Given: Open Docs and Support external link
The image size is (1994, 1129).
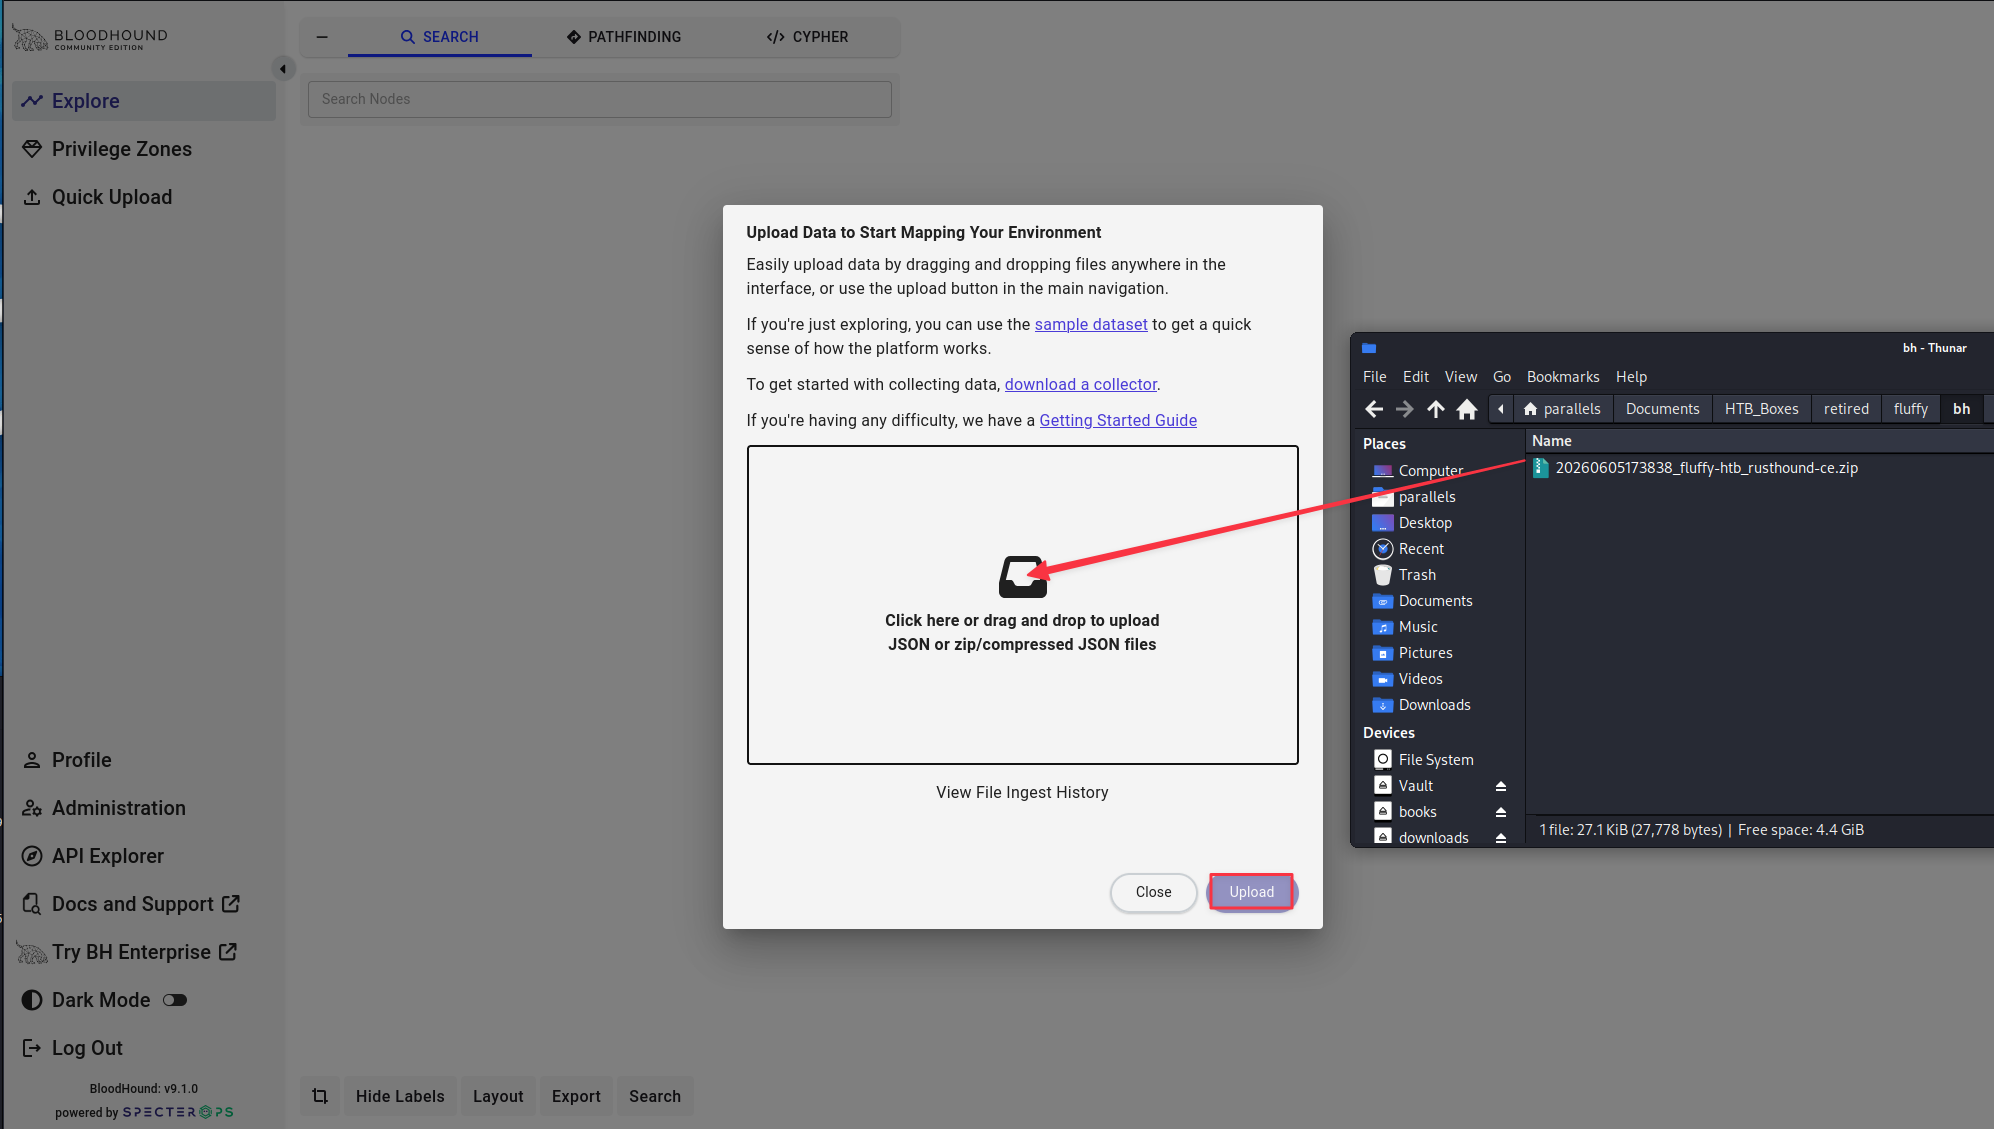Looking at the screenshot, I should coord(144,904).
